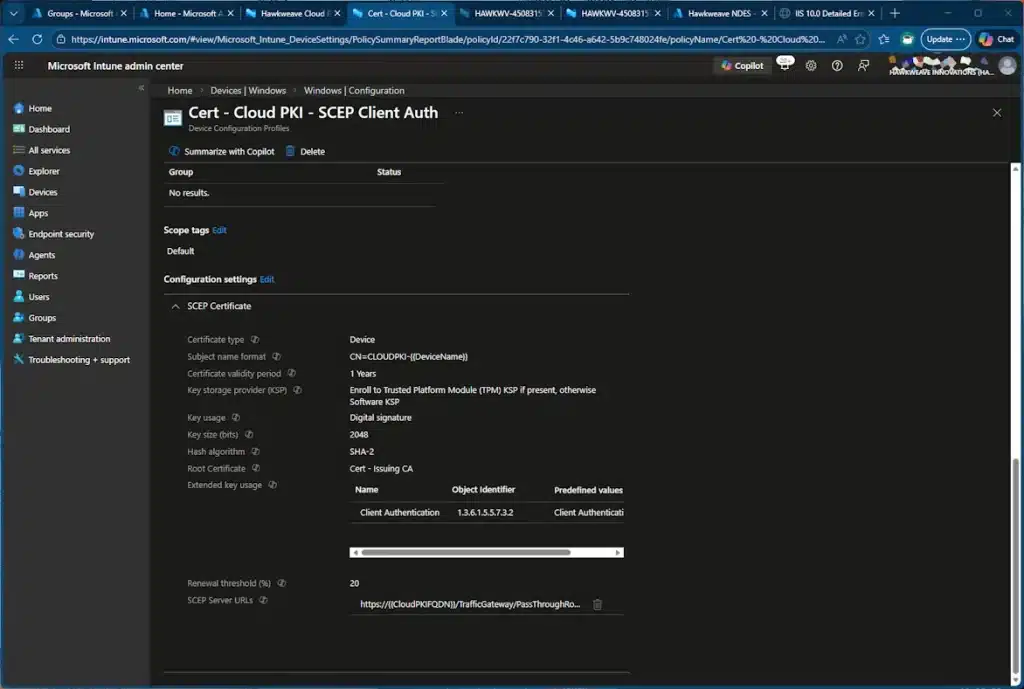This screenshot has height=689, width=1024.
Task: Click Edit next to Configuration settings
Action: click(x=267, y=279)
